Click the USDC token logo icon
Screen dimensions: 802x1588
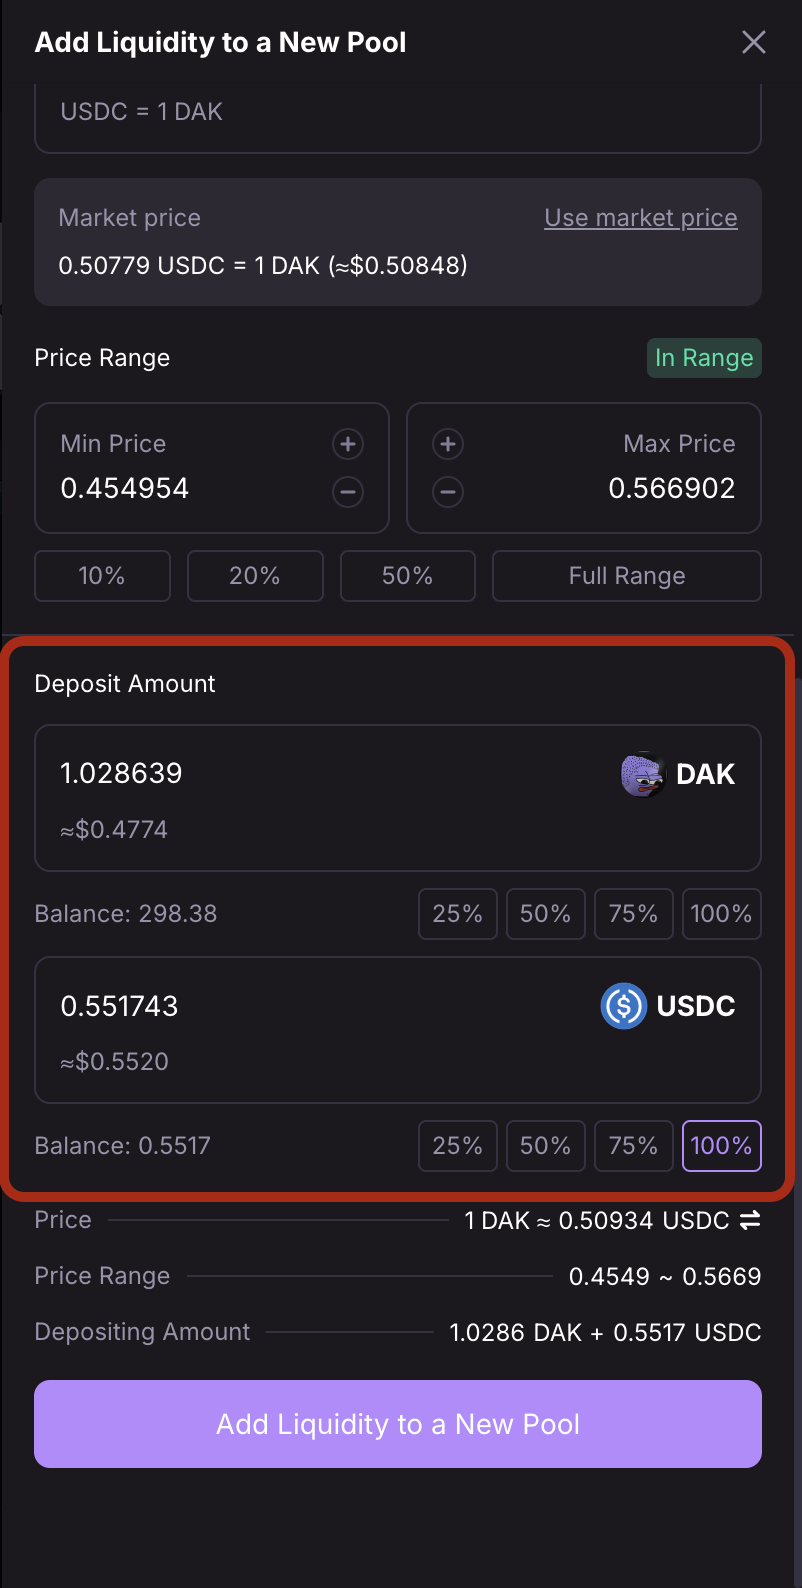click(x=623, y=1006)
